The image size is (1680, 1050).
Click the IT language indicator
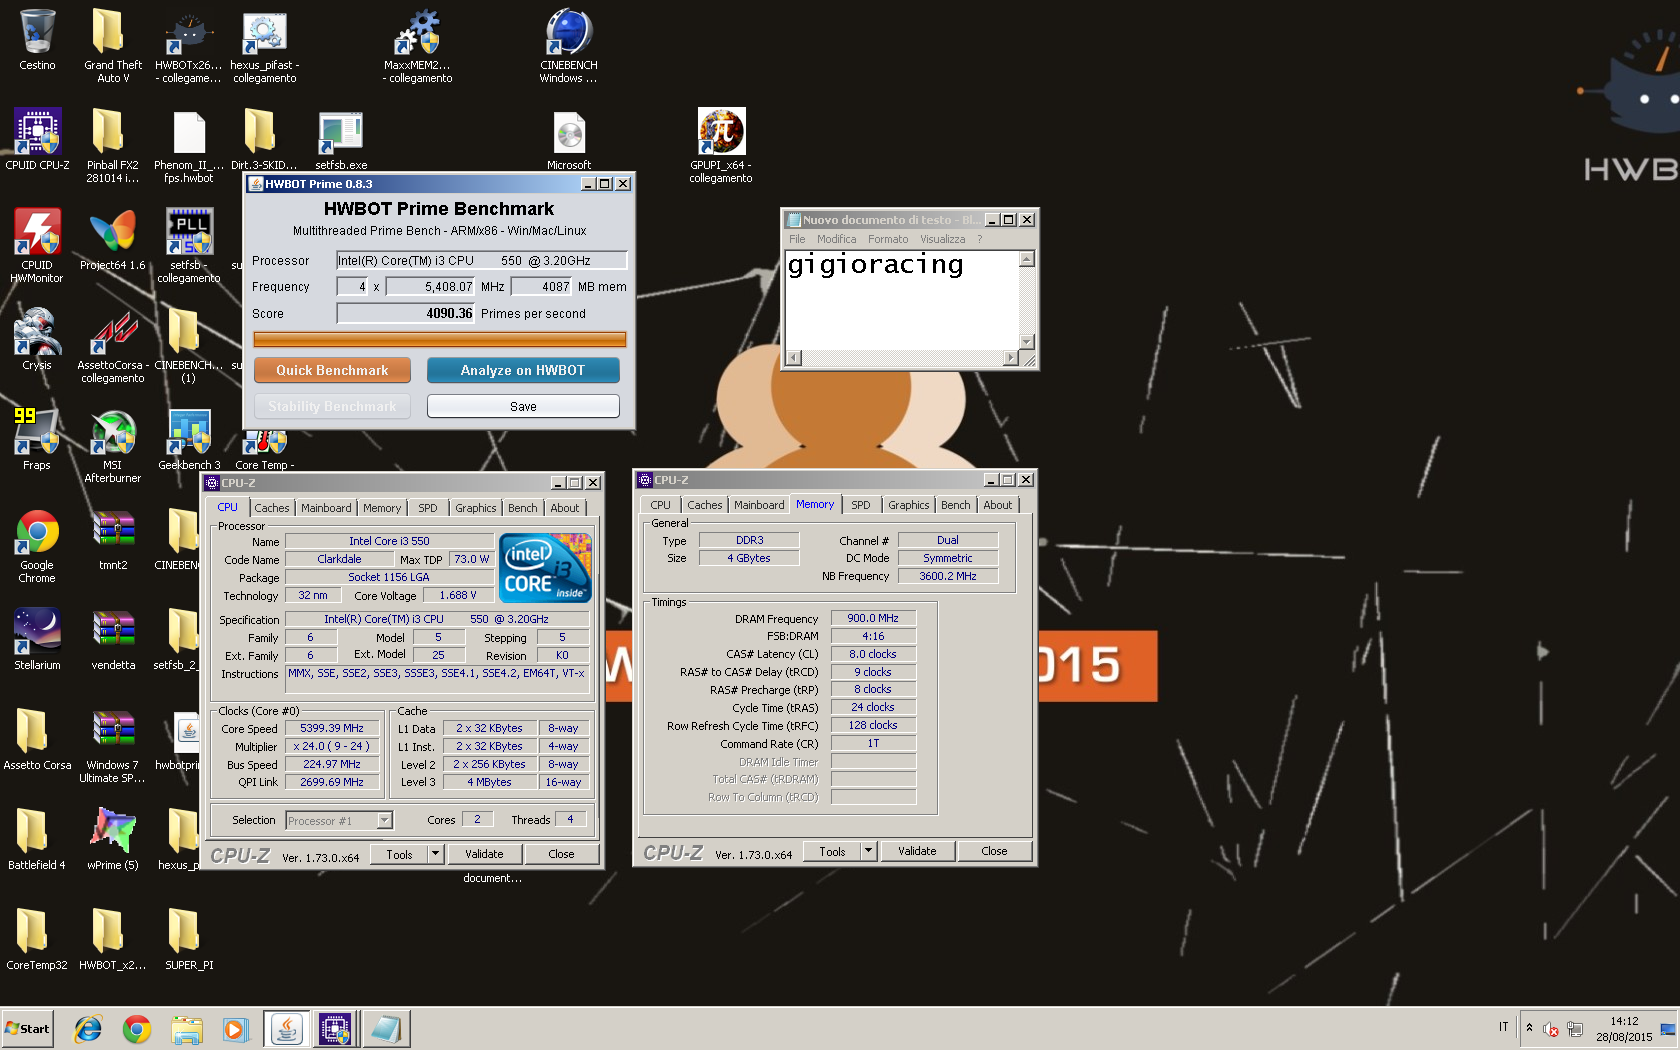pos(1503,1027)
